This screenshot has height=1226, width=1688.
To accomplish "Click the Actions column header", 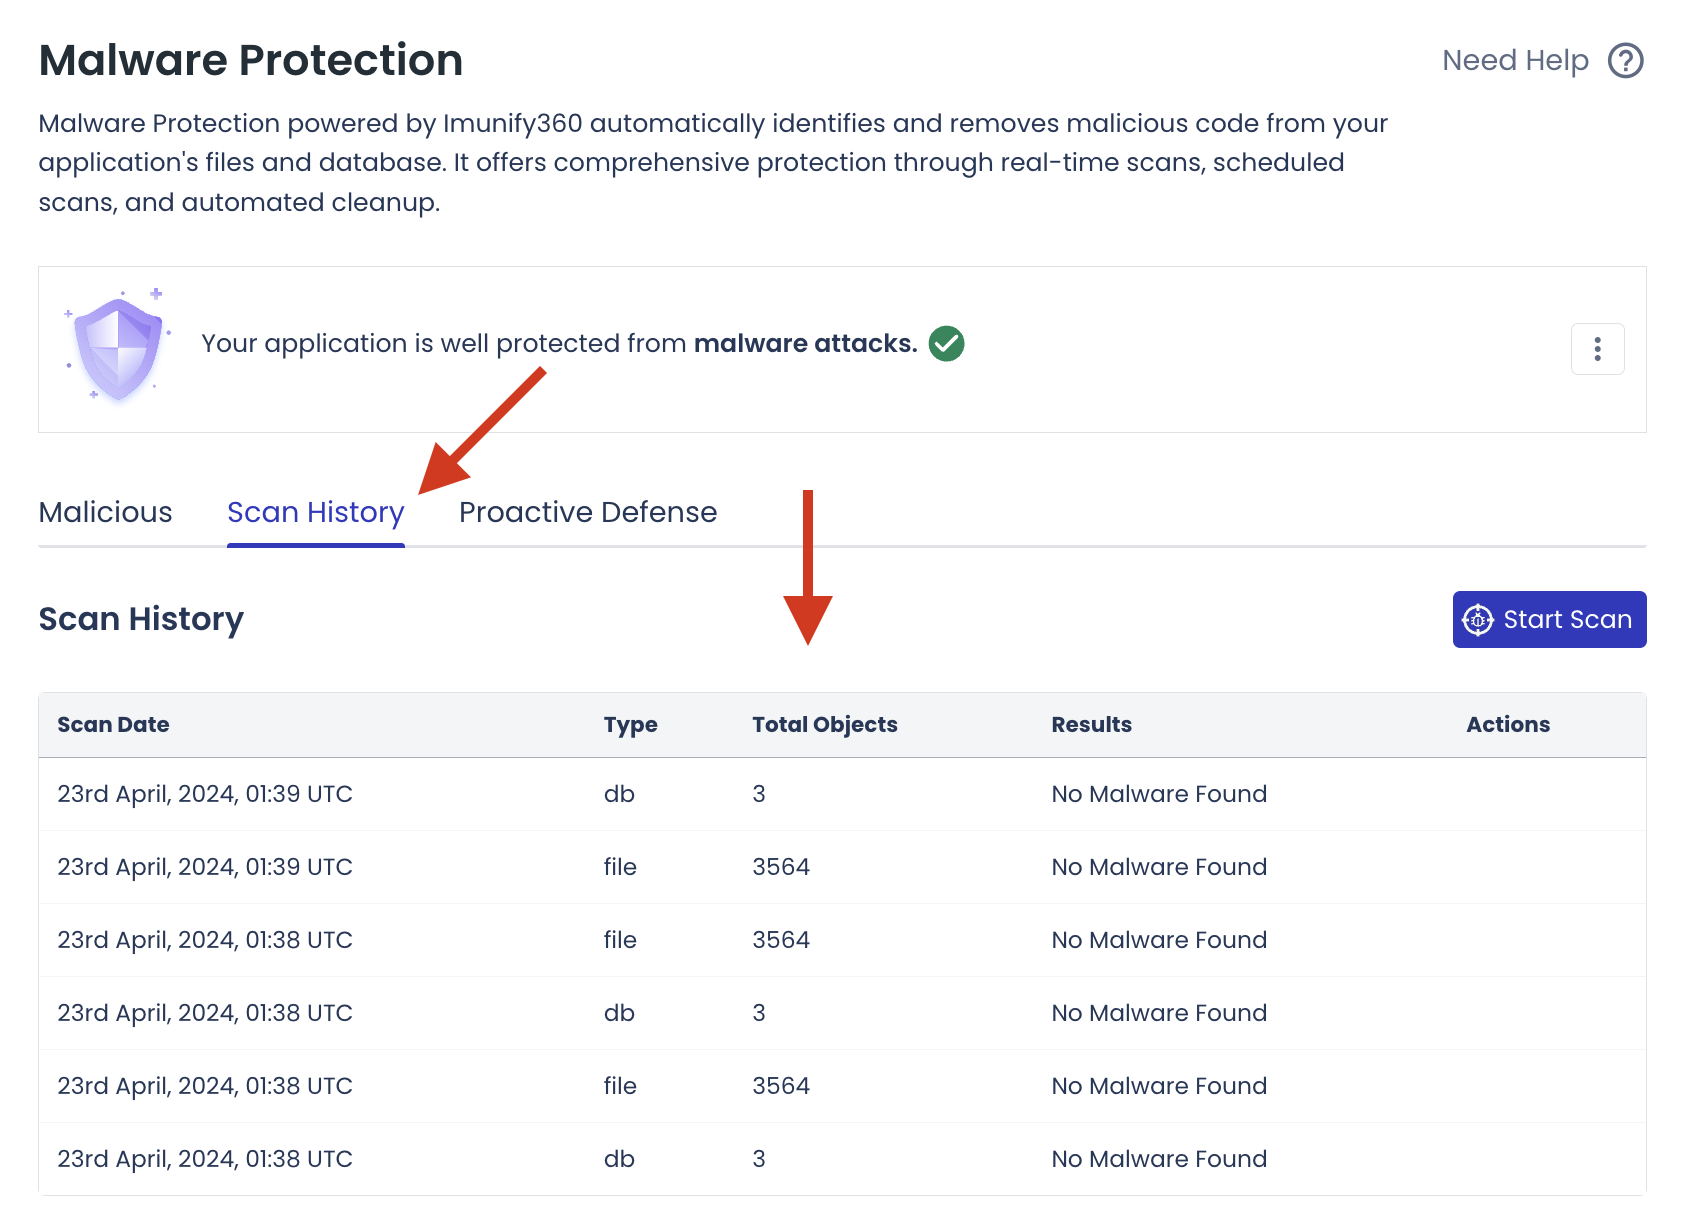I will click(x=1507, y=725).
